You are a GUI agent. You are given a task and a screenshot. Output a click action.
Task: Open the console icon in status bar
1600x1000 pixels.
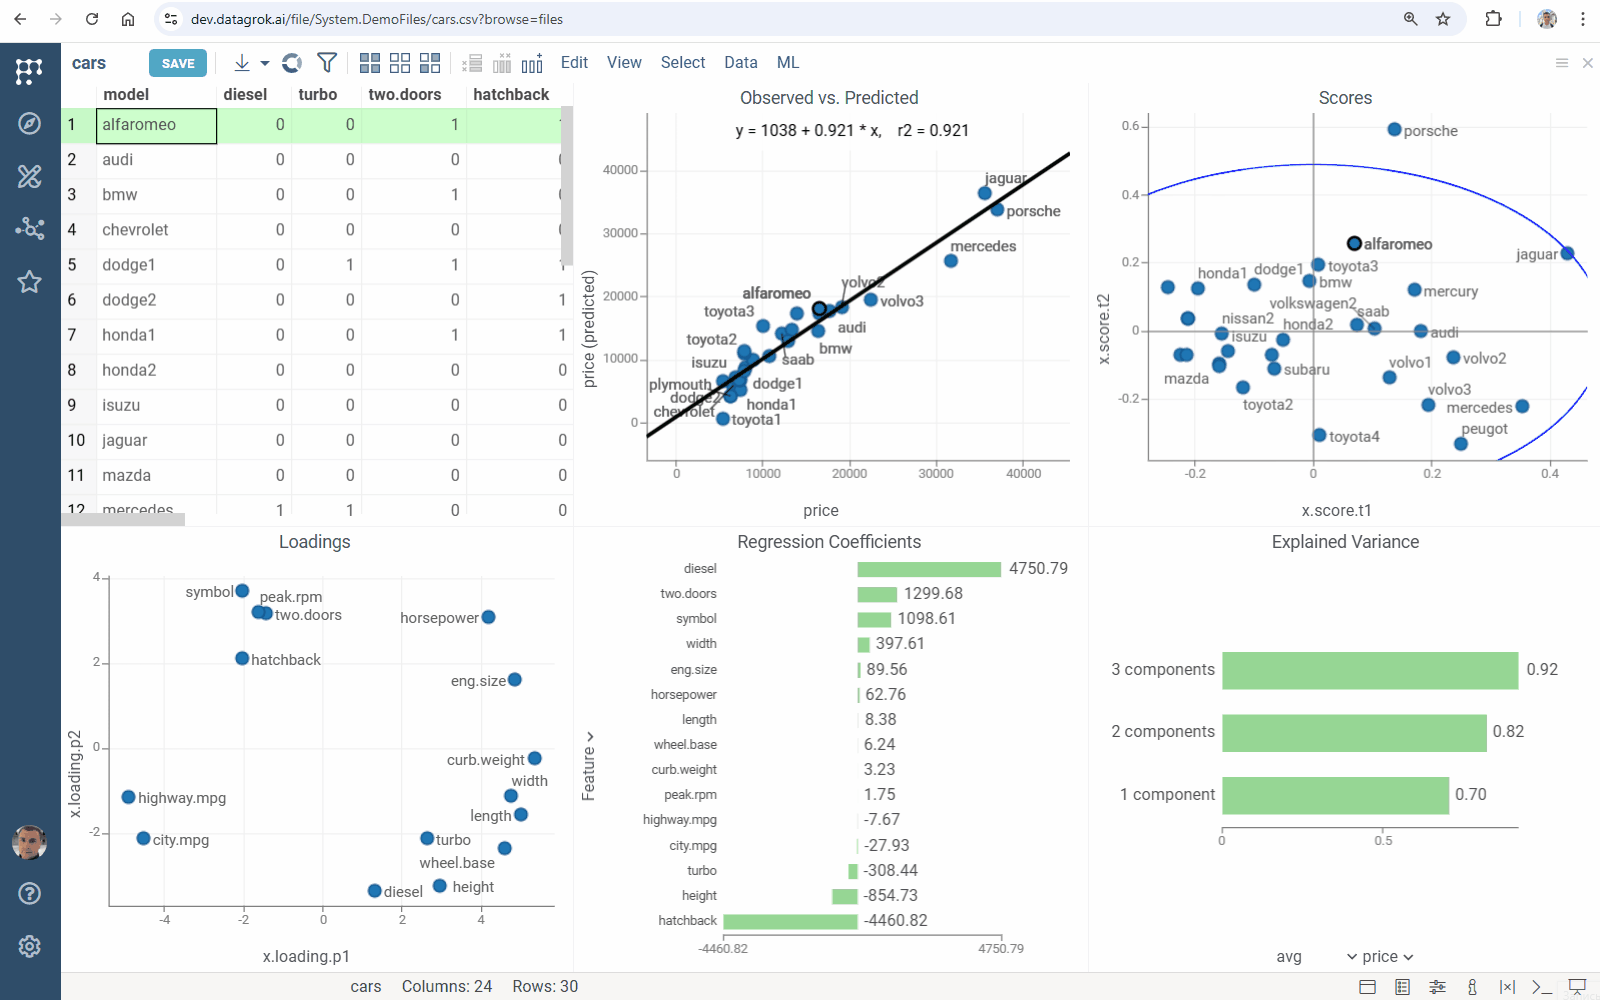[1542, 987]
